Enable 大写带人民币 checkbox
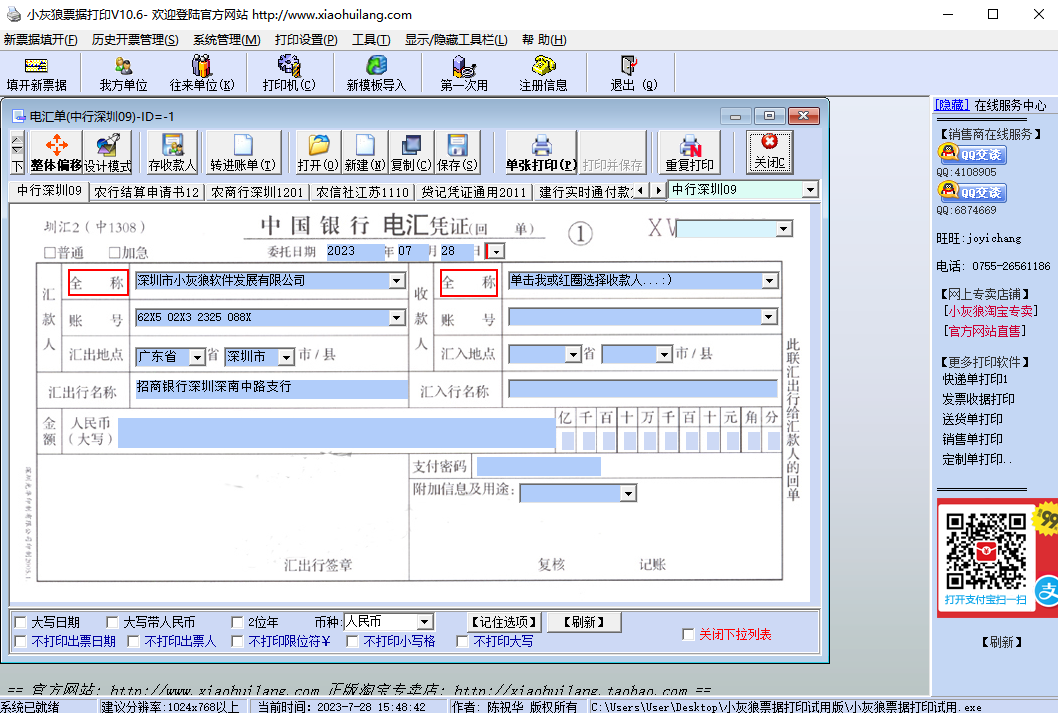The width and height of the screenshot is (1058, 713). point(113,622)
